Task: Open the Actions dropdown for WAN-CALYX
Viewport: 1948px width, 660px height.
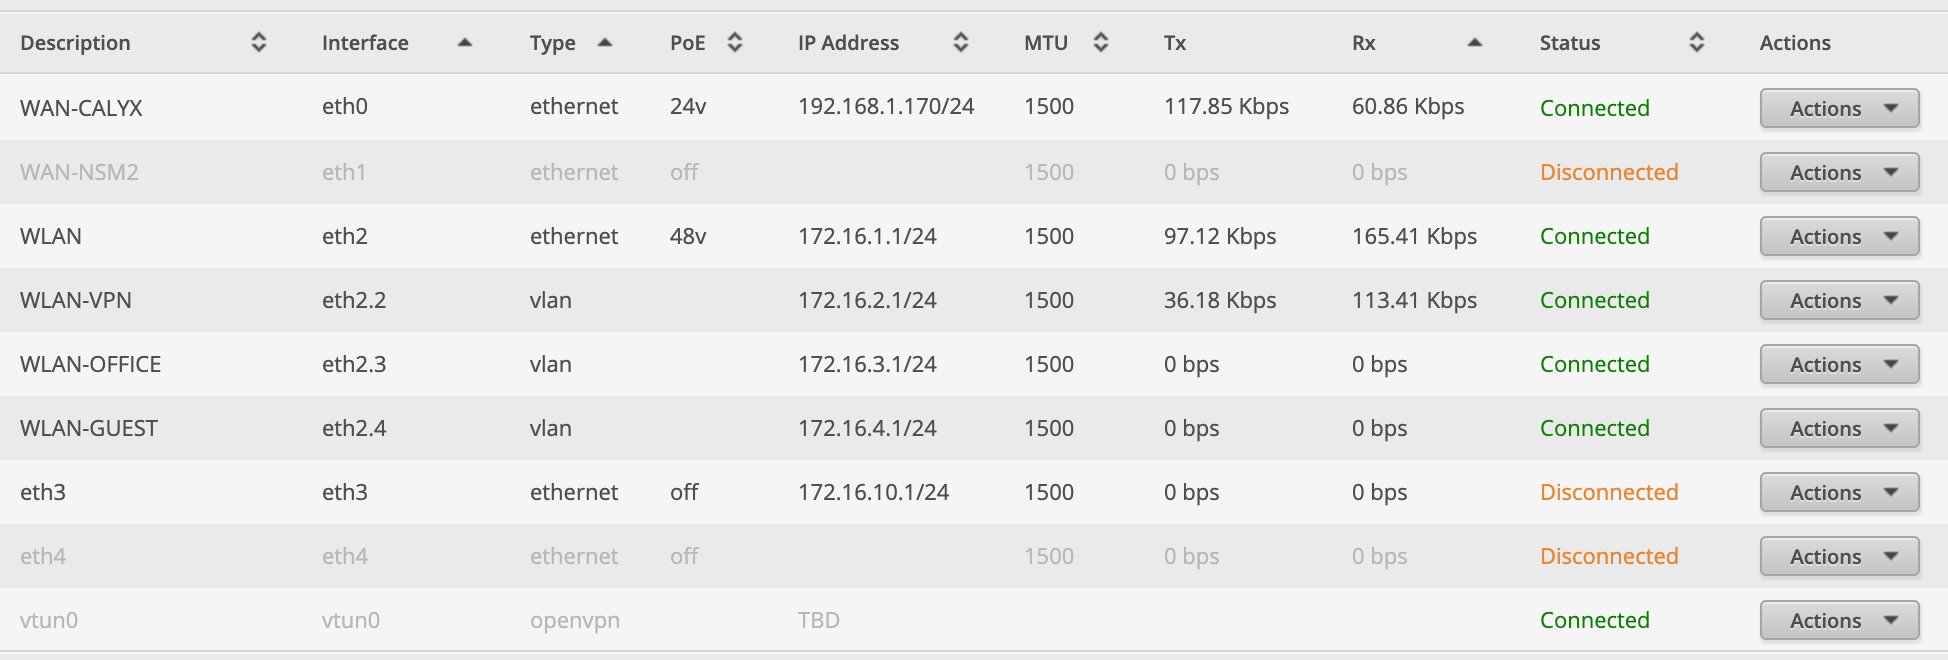Action: [1839, 108]
